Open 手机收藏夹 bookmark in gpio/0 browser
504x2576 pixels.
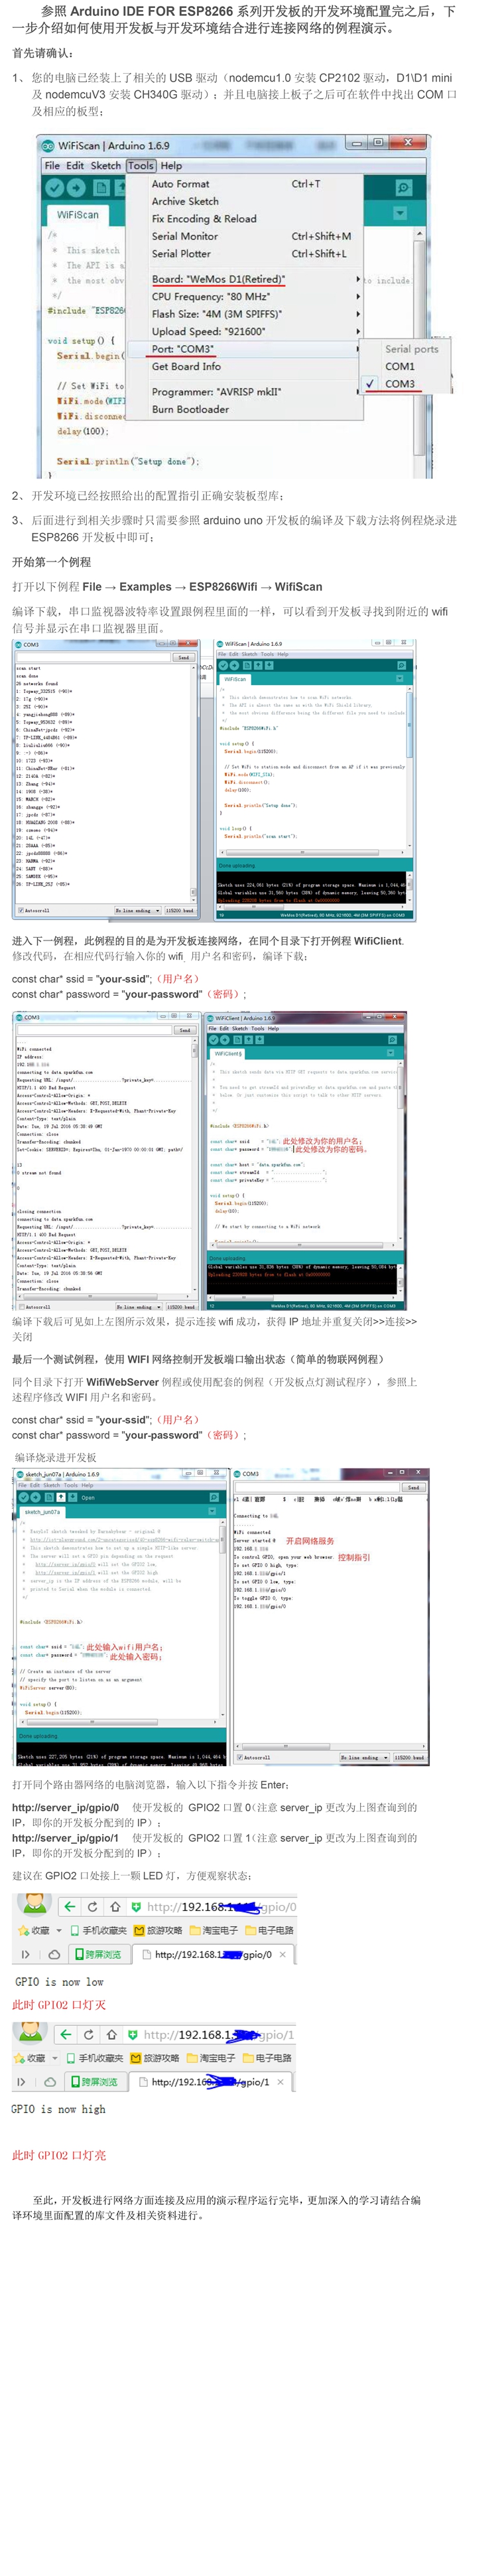(x=98, y=1930)
